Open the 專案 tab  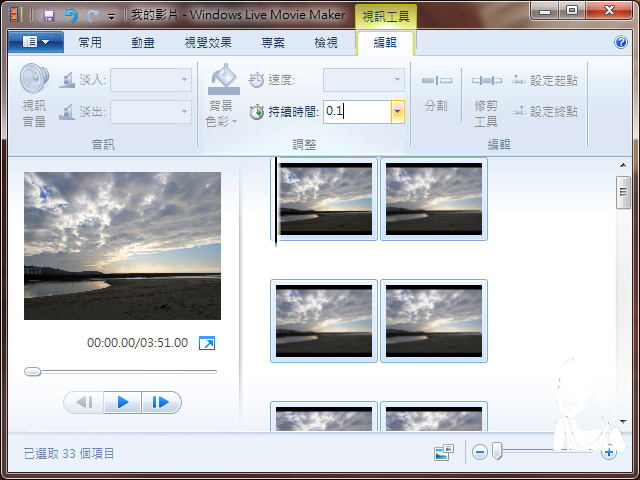coord(273,42)
